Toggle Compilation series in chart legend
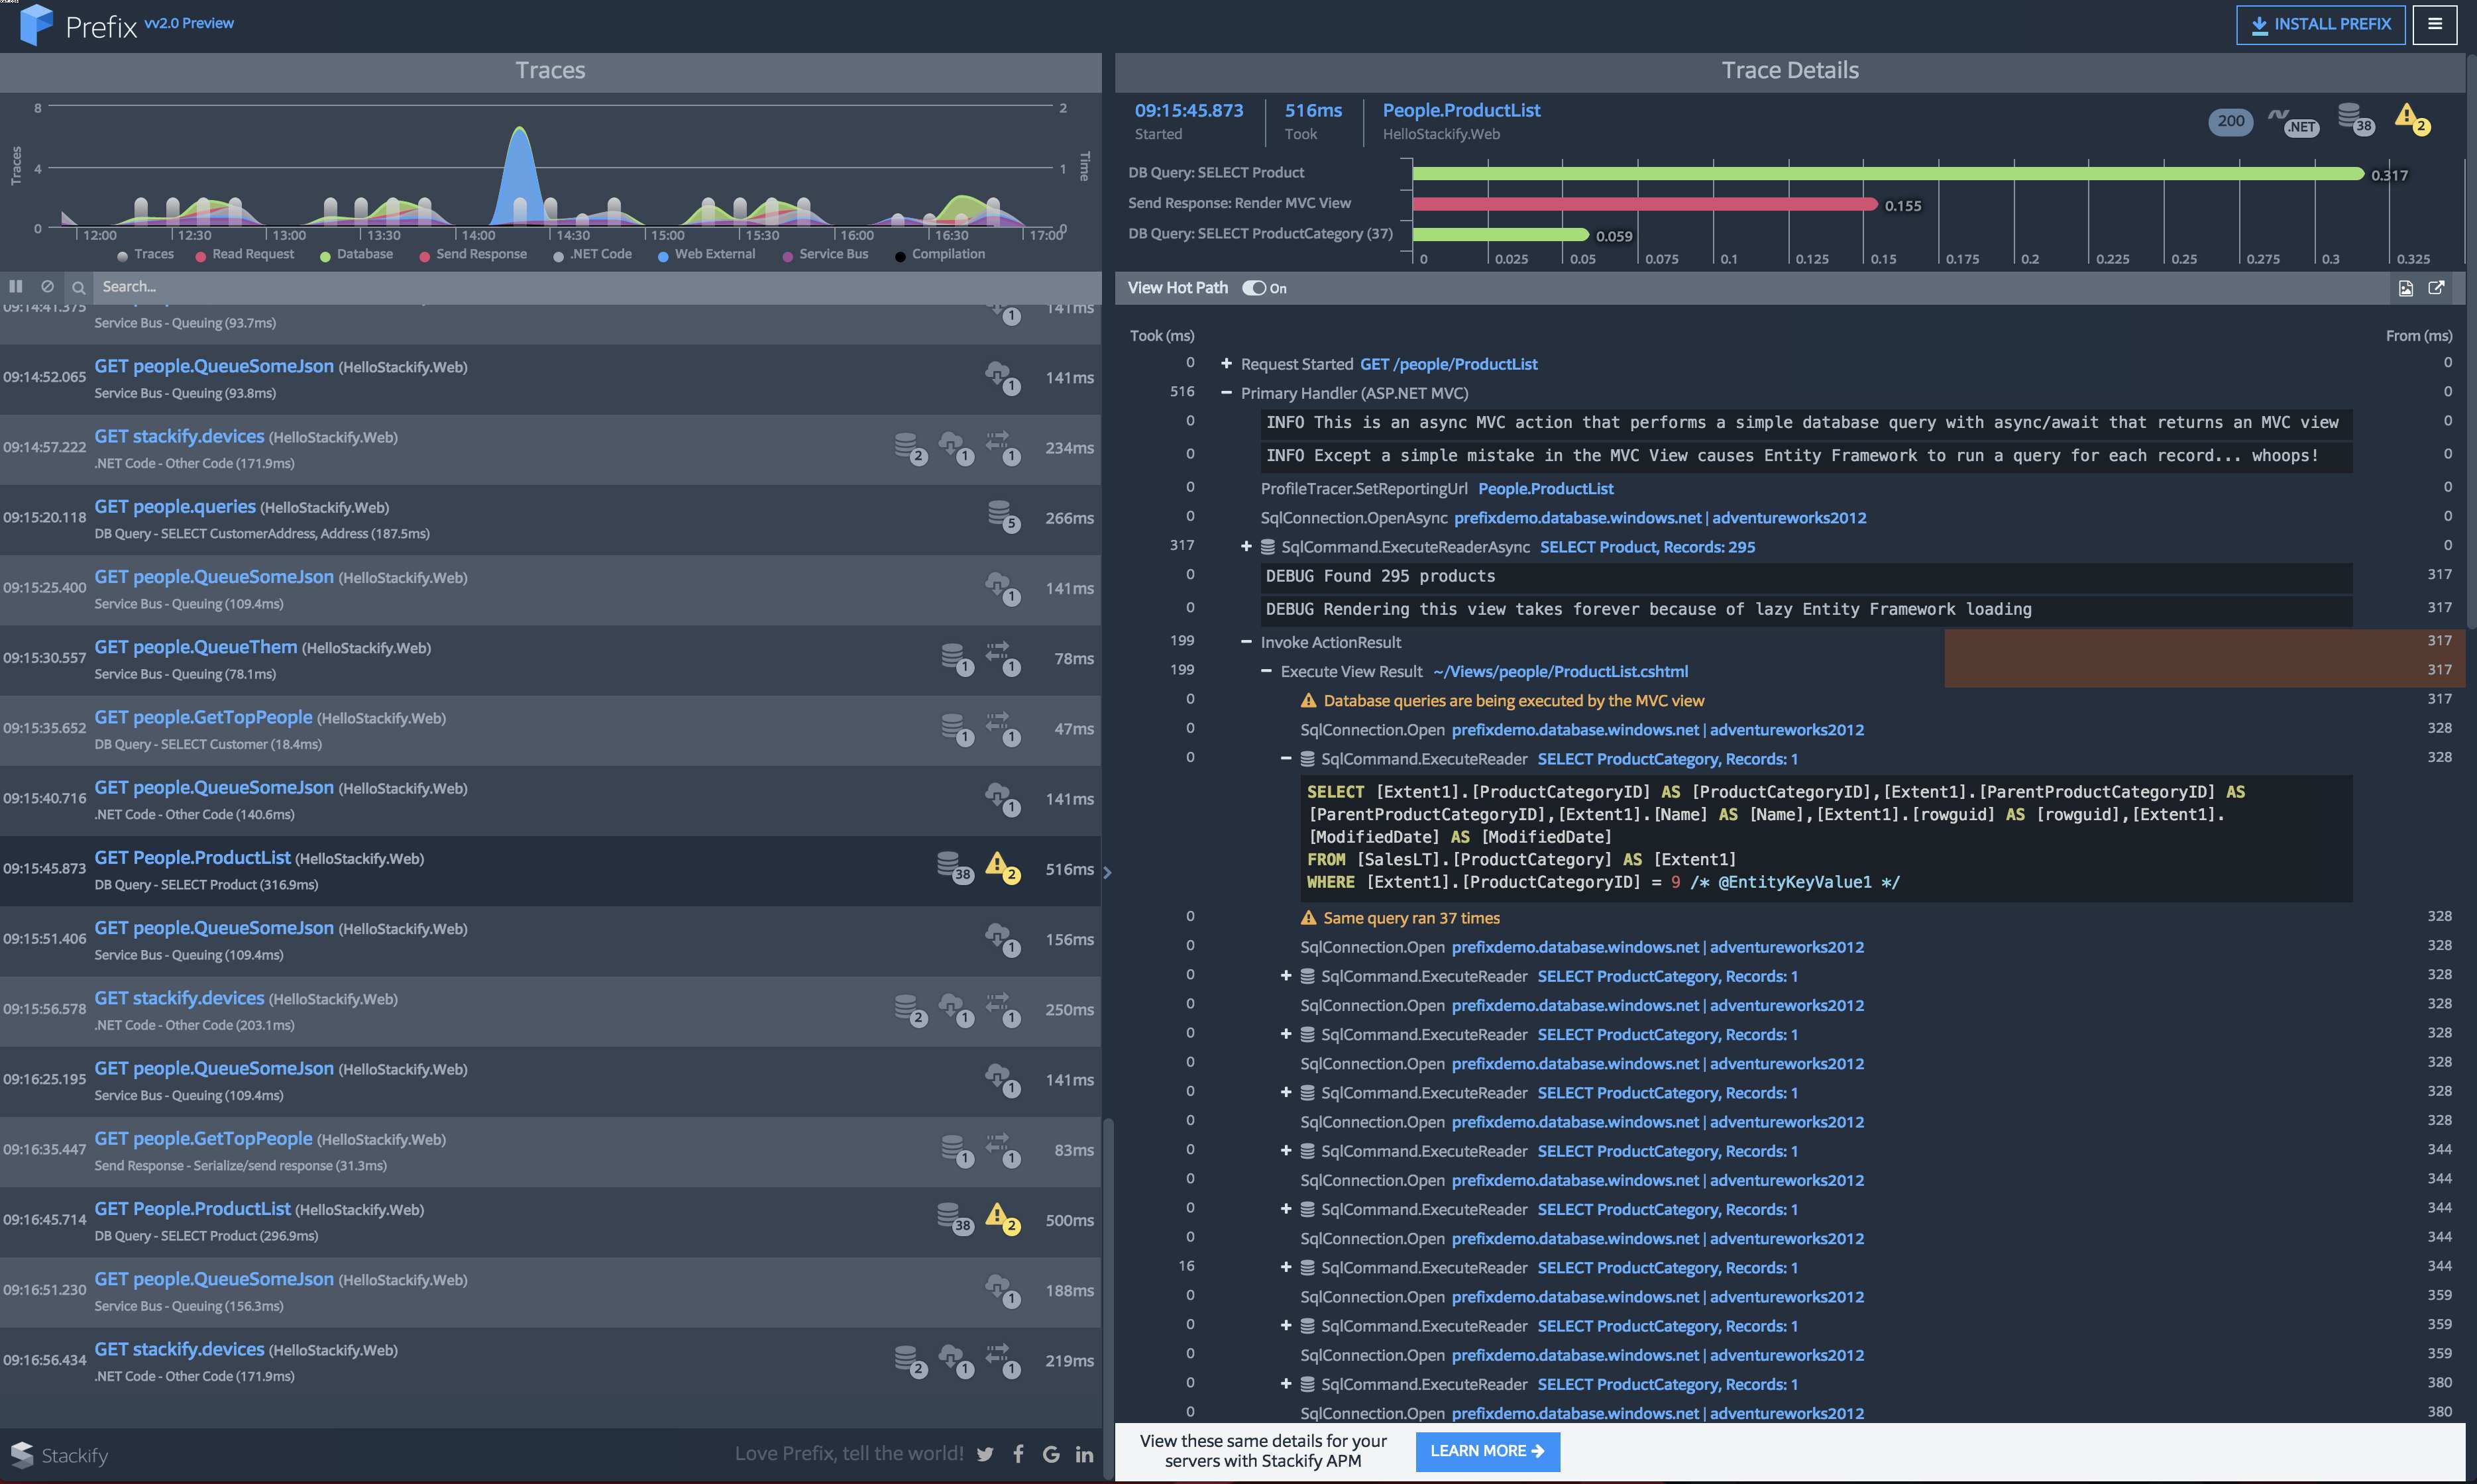Image resolution: width=2477 pixels, height=1484 pixels. [940, 254]
